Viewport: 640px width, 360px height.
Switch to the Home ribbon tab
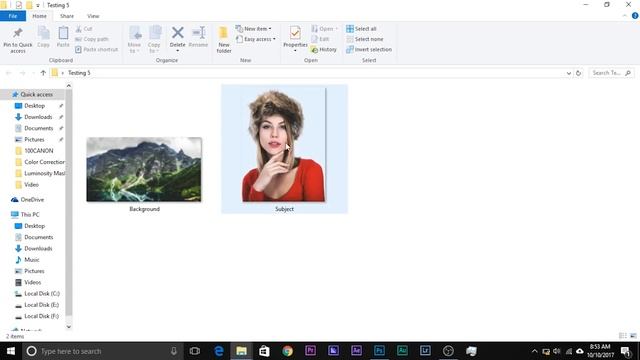tap(39, 16)
